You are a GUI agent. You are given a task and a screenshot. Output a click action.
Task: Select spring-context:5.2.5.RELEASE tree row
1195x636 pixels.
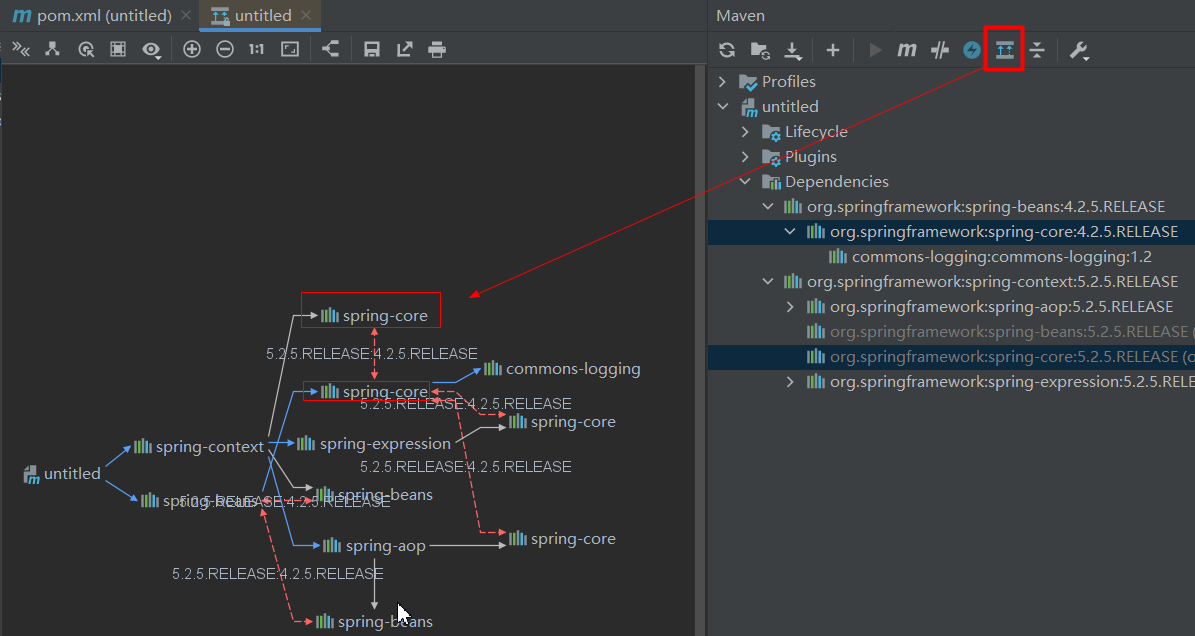pyautogui.click(x=951, y=282)
